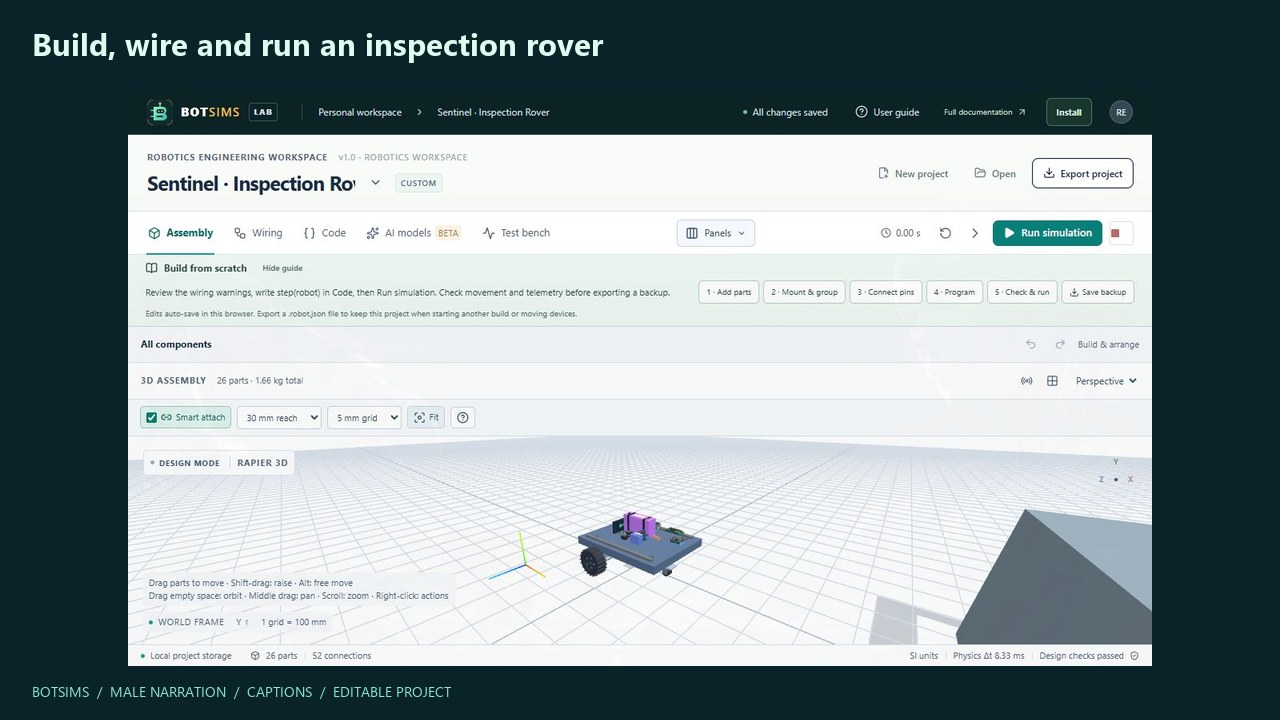Fit the rover into view
The height and width of the screenshot is (720, 1280).
427,418
